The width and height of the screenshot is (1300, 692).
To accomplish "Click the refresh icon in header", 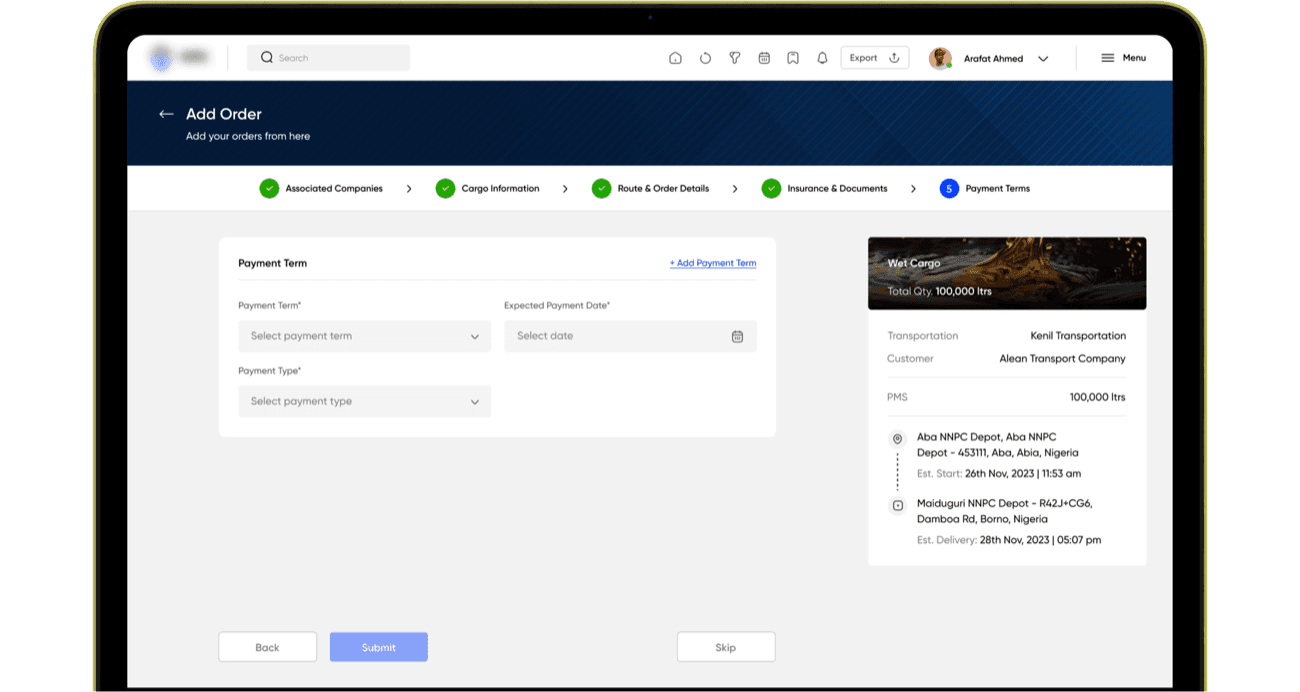I will point(705,58).
